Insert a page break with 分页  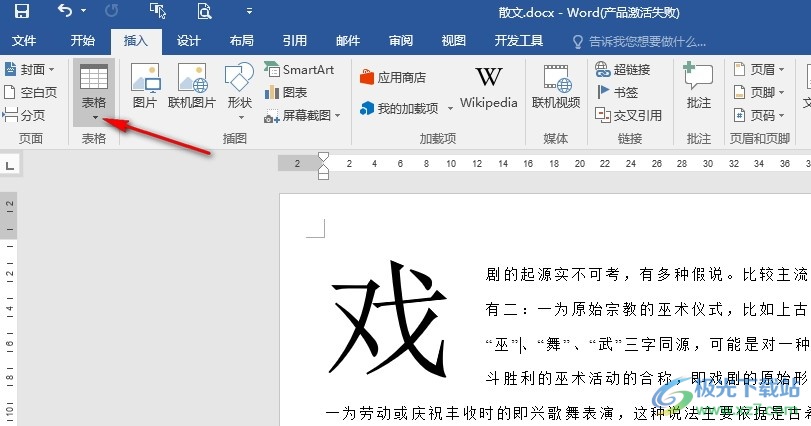(x=24, y=115)
